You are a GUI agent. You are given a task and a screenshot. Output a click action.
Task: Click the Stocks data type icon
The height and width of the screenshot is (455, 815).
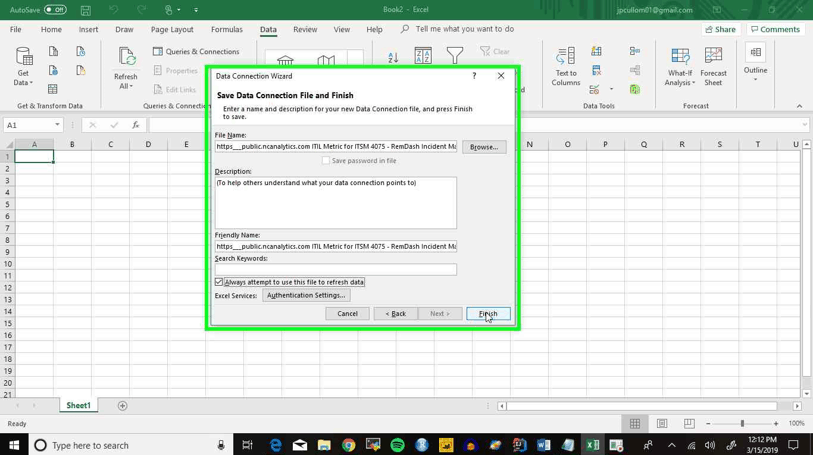285,61
